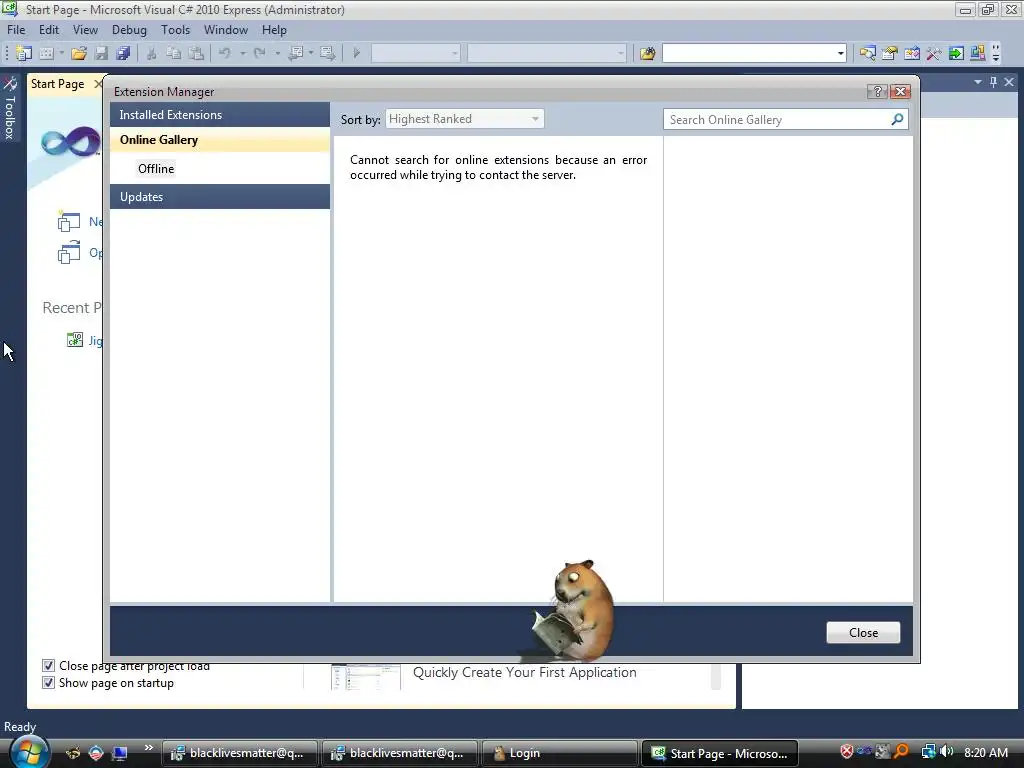This screenshot has width=1024, height=768.
Task: Toggle Close page after project load checkbox
Action: pyautogui.click(x=48, y=665)
